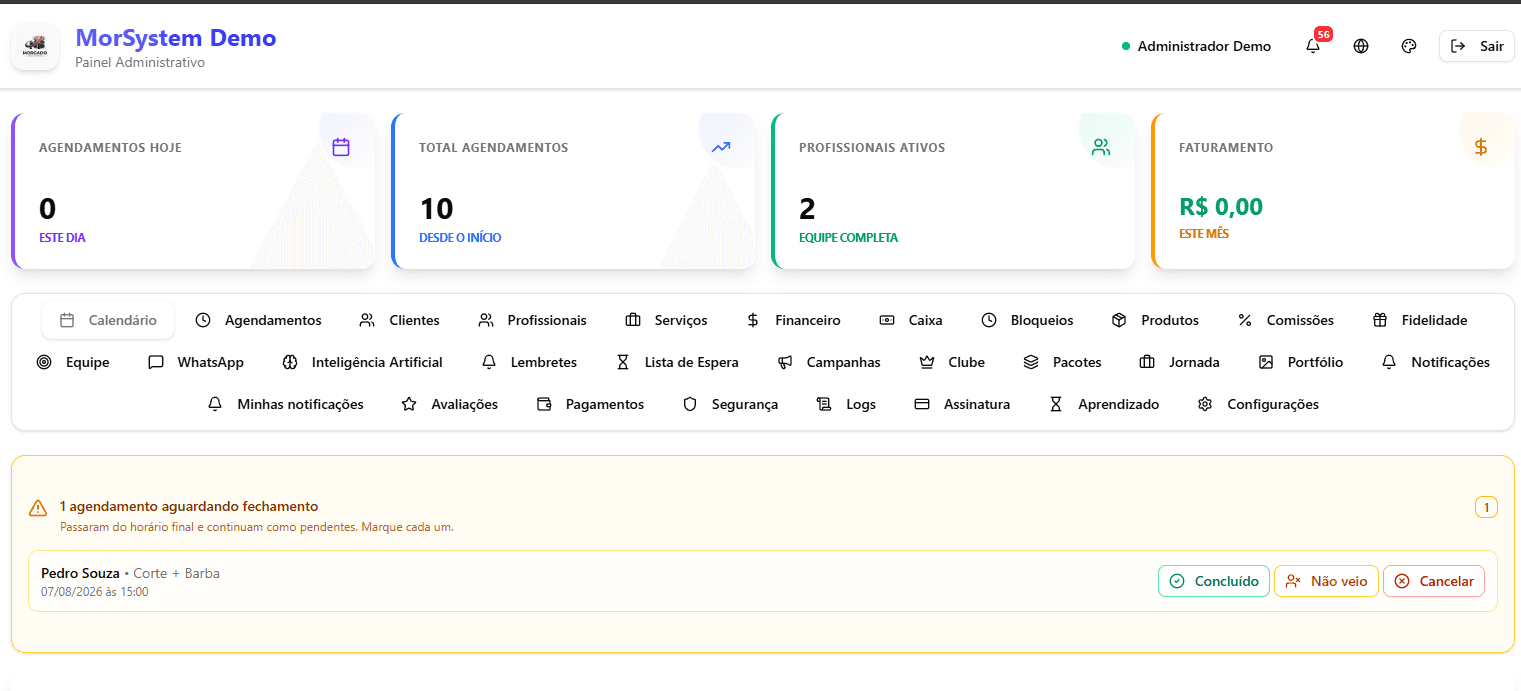Click the Pacotes layers icon
The height and width of the screenshot is (691, 1521).
(1031, 362)
